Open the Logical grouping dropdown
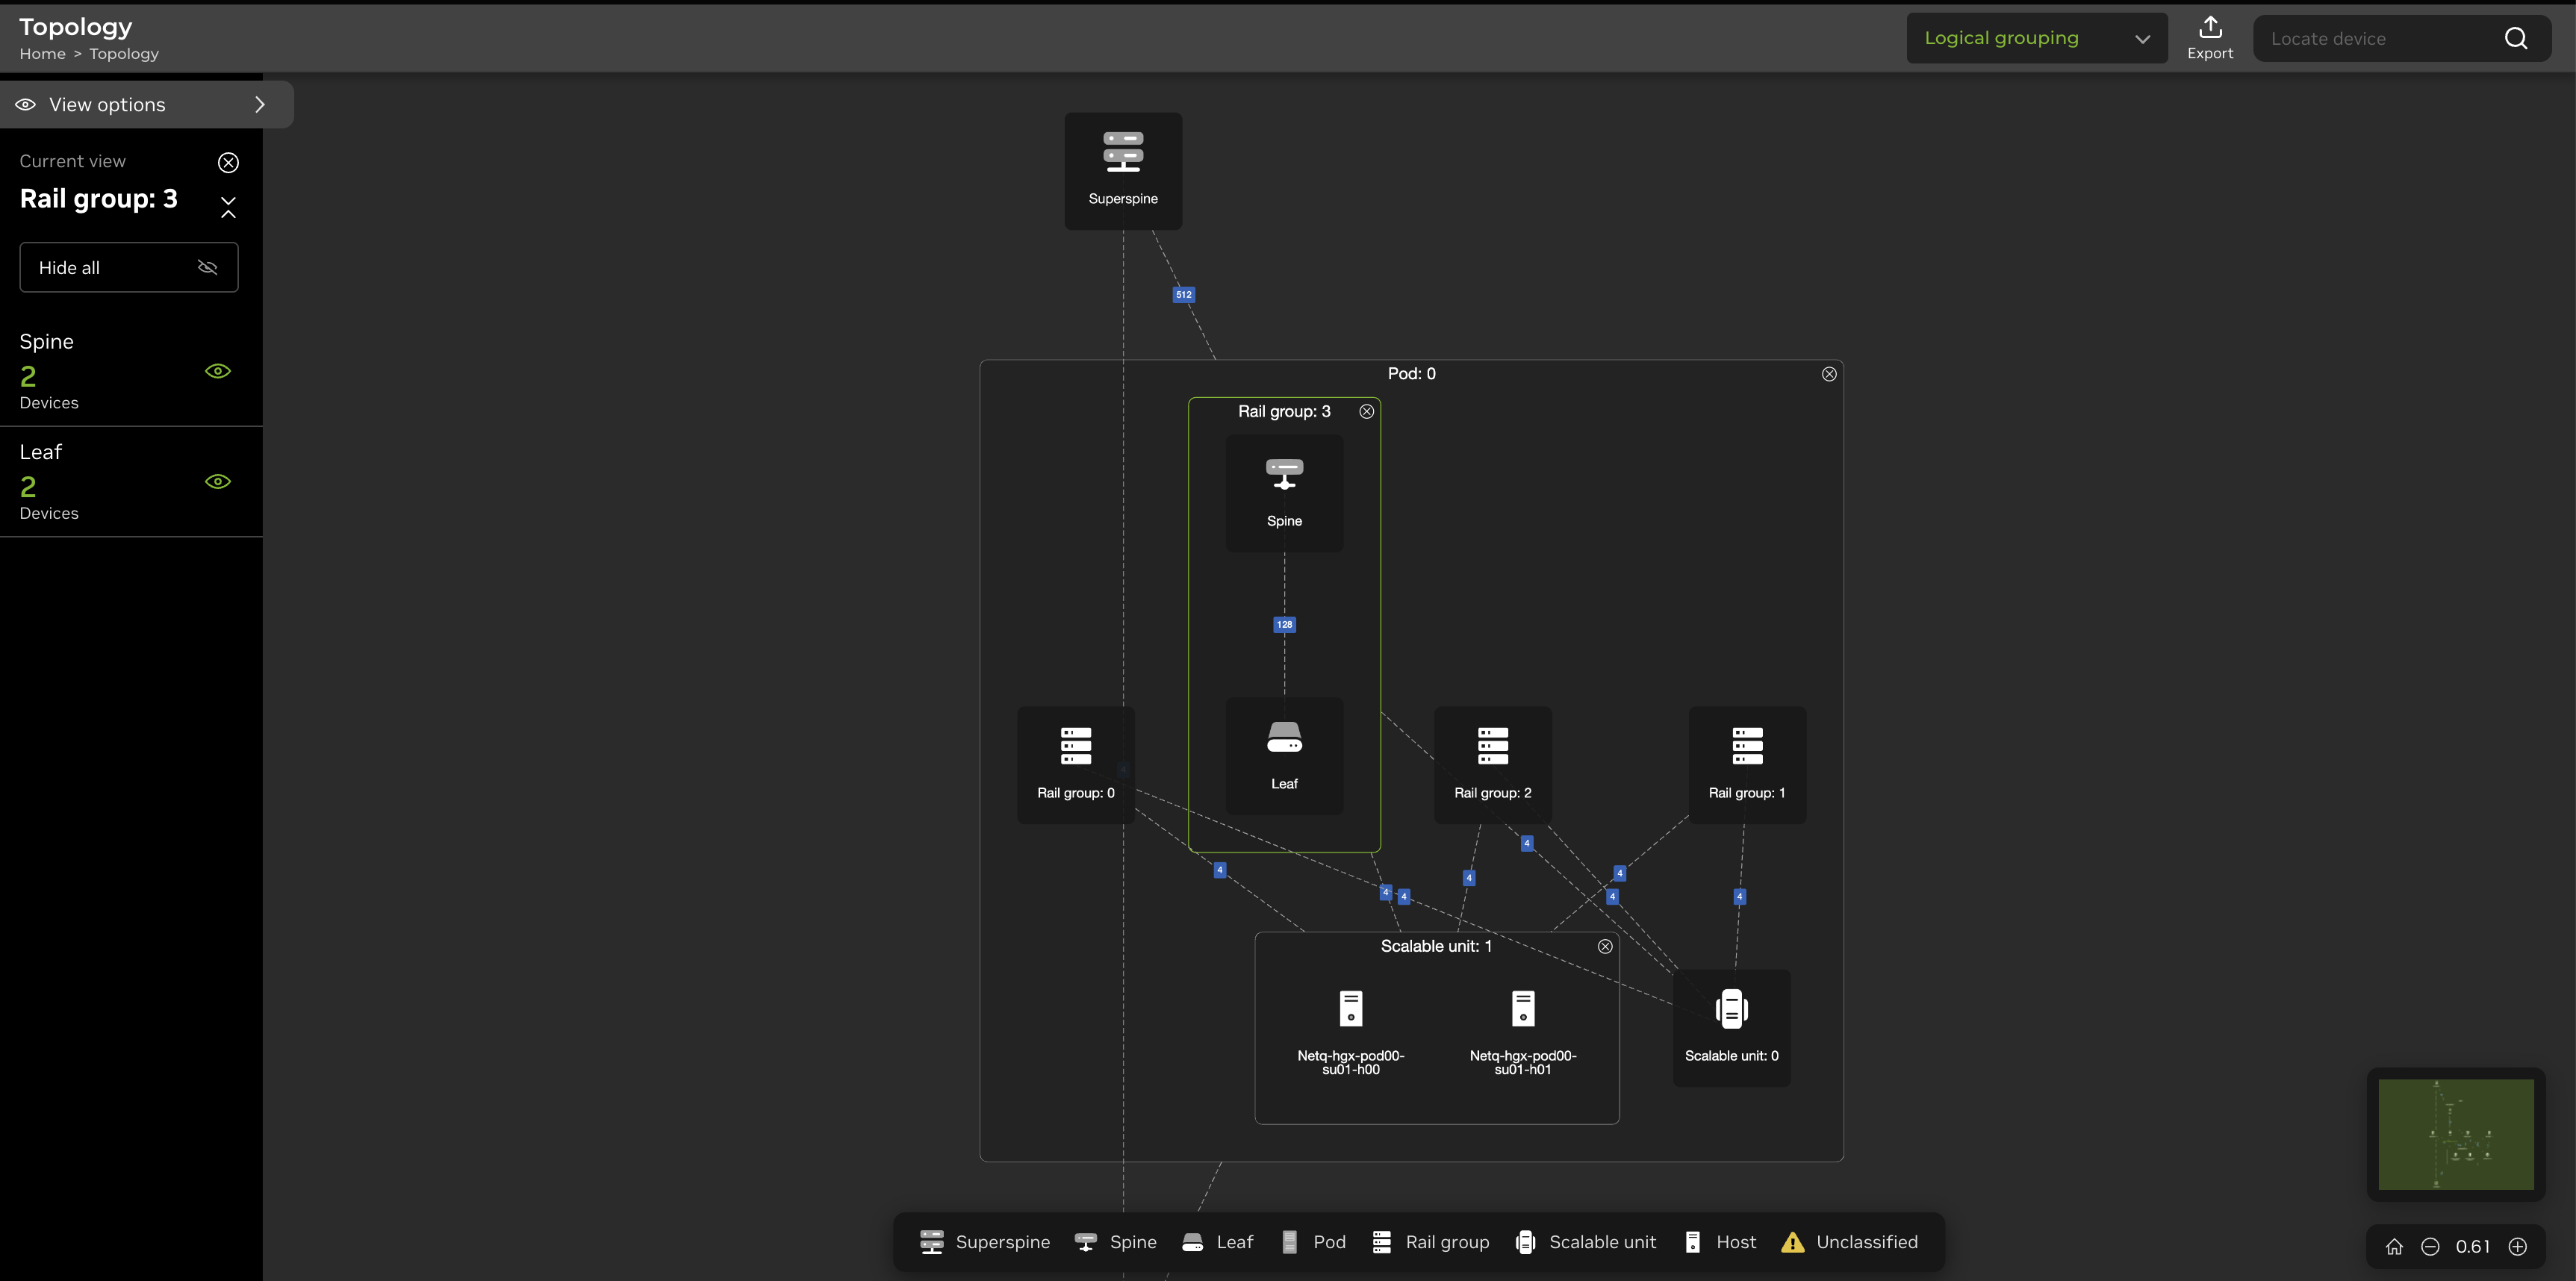The width and height of the screenshot is (2576, 1281). tap(2036, 38)
